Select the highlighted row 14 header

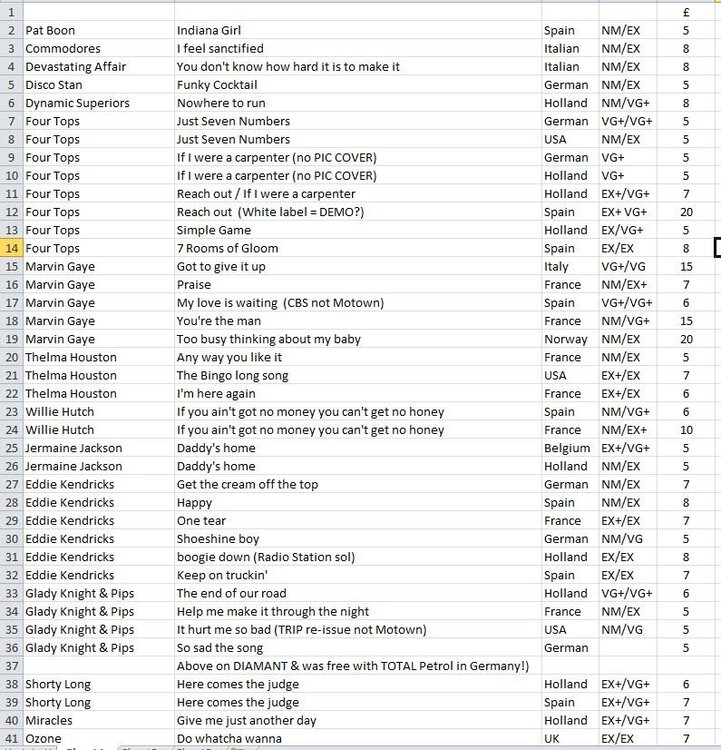11,248
